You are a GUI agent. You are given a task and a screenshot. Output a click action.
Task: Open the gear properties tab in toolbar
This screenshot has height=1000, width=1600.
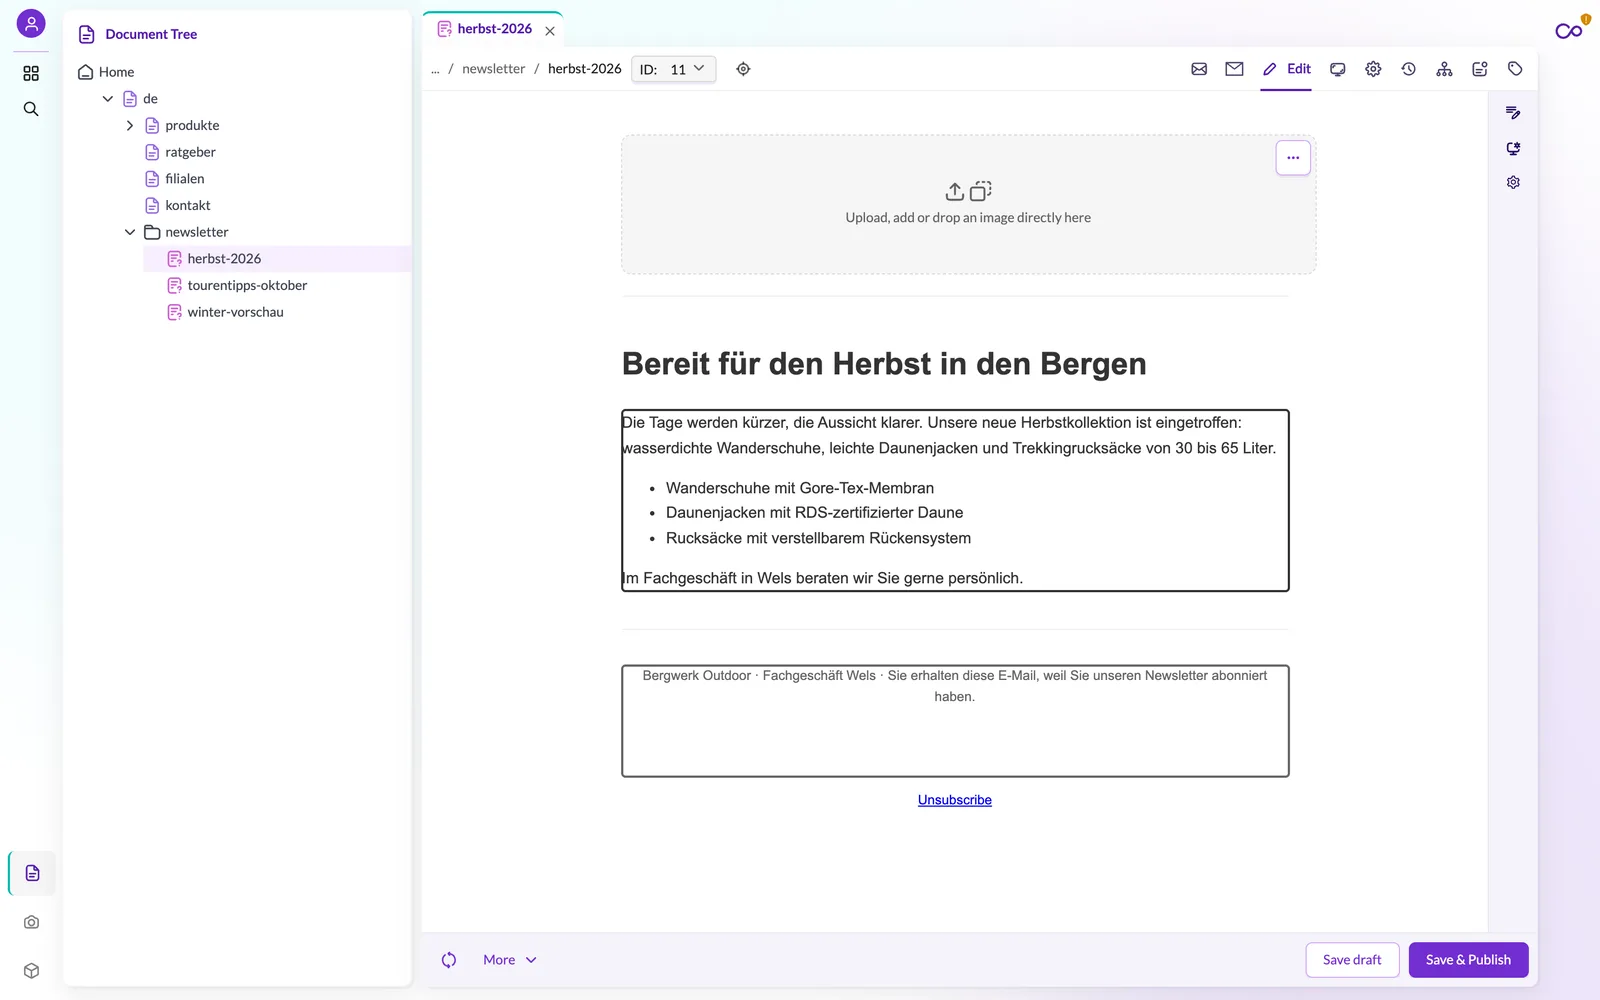coord(1373,69)
